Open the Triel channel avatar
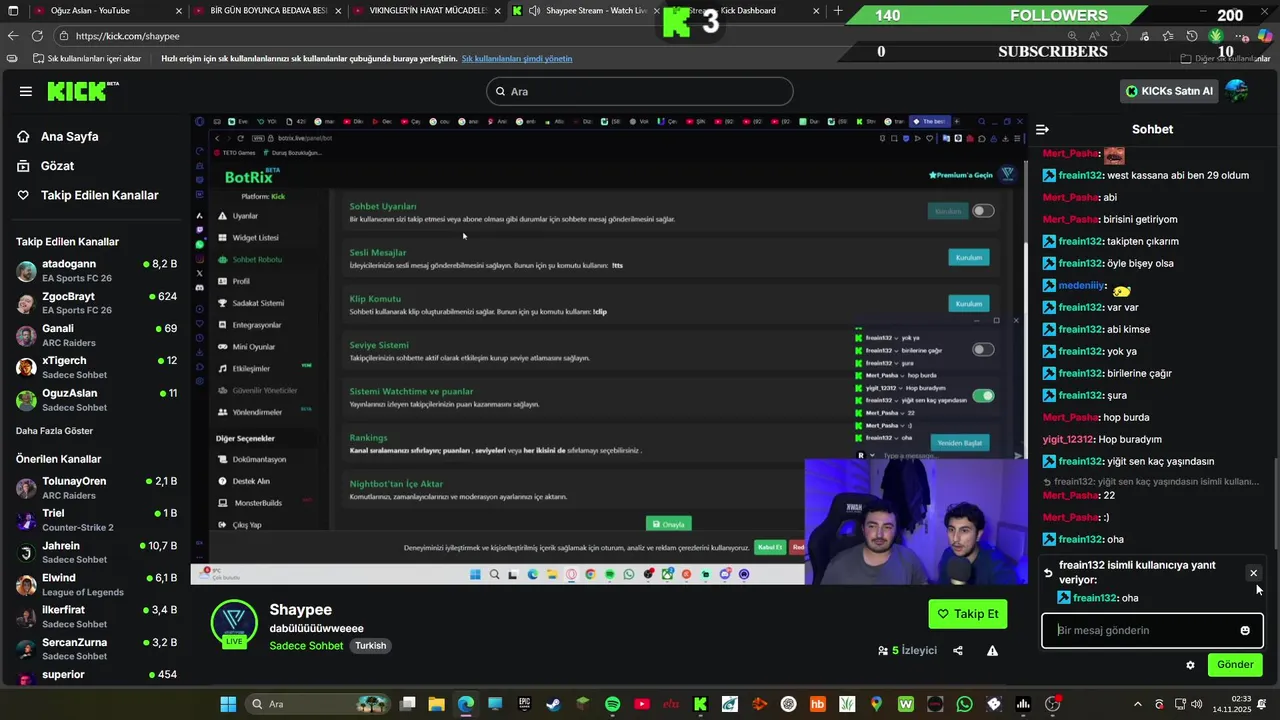 (27, 519)
